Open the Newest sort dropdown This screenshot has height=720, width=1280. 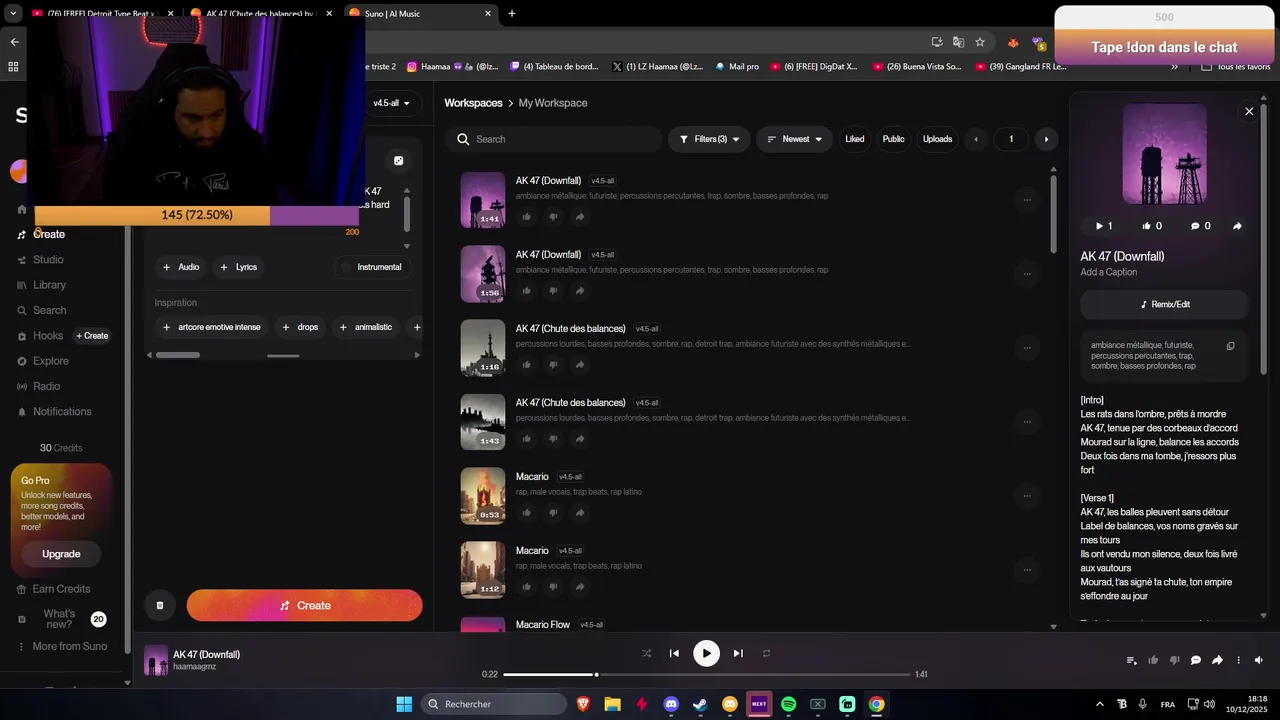tap(794, 139)
